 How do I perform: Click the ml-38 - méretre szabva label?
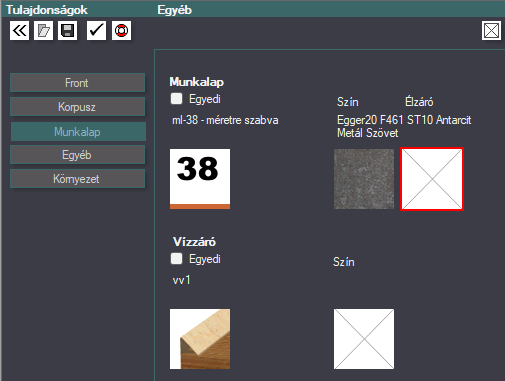pos(225,120)
